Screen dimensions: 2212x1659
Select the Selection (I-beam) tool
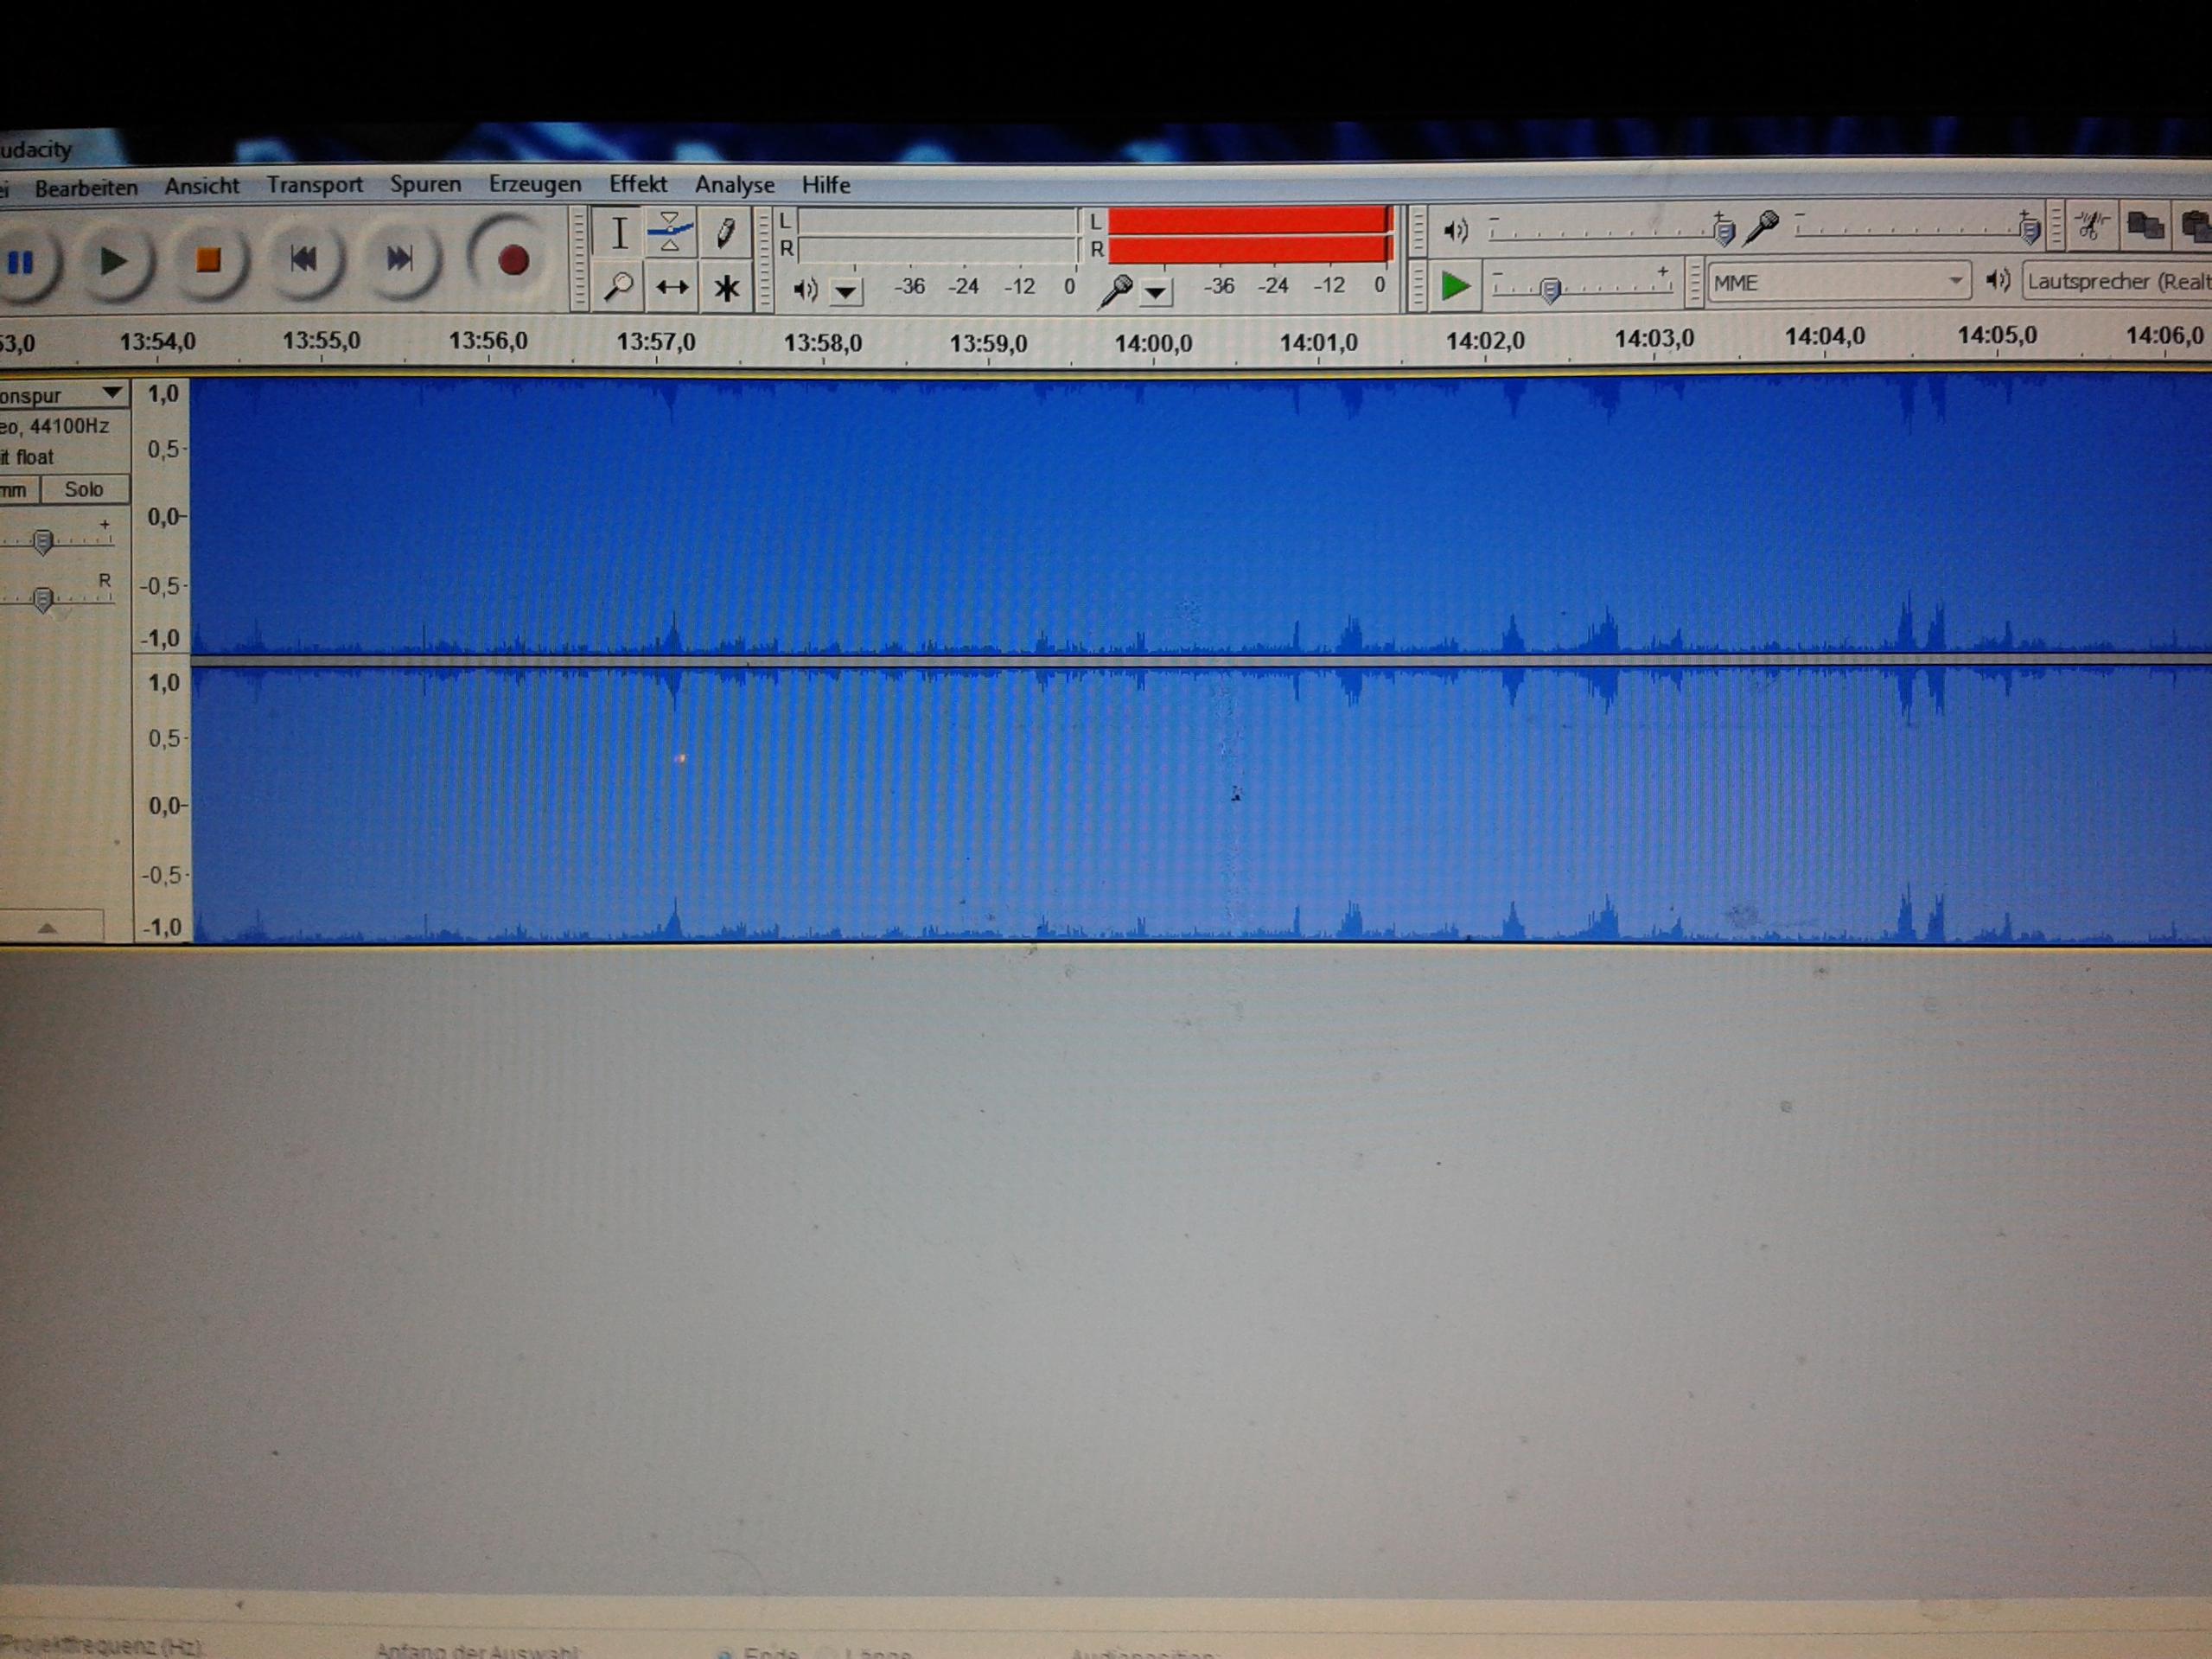point(619,233)
